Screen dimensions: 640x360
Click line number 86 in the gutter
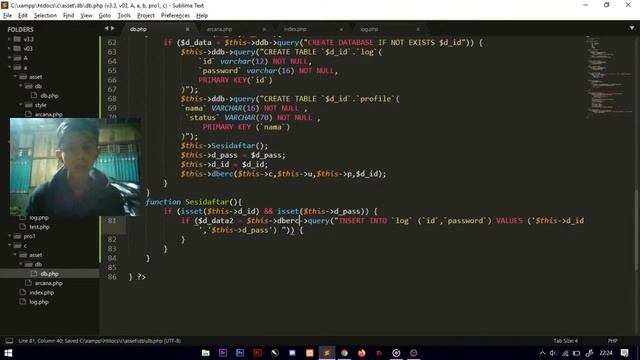(112, 277)
